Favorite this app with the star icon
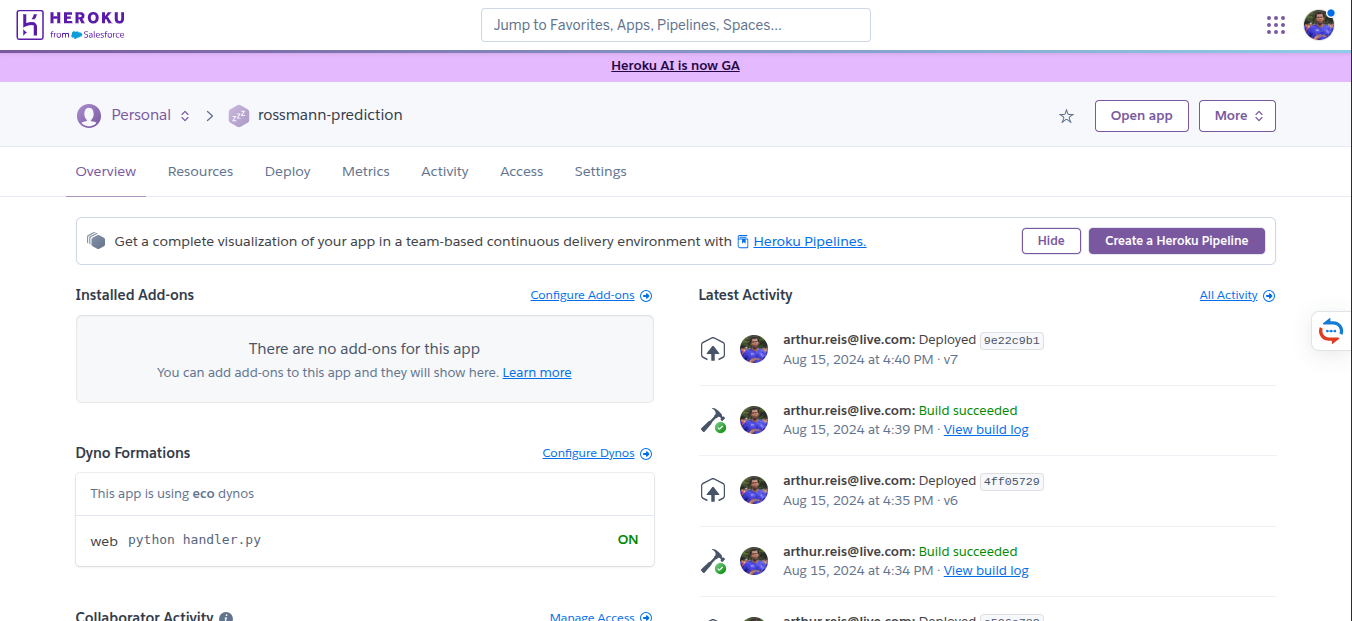 click(x=1066, y=116)
